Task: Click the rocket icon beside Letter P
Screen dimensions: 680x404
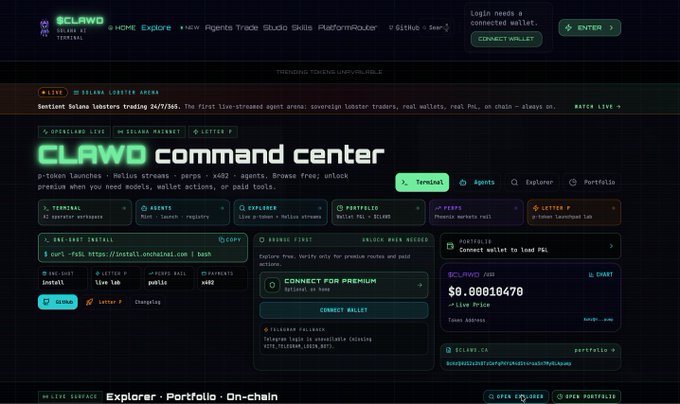Action: point(89,302)
